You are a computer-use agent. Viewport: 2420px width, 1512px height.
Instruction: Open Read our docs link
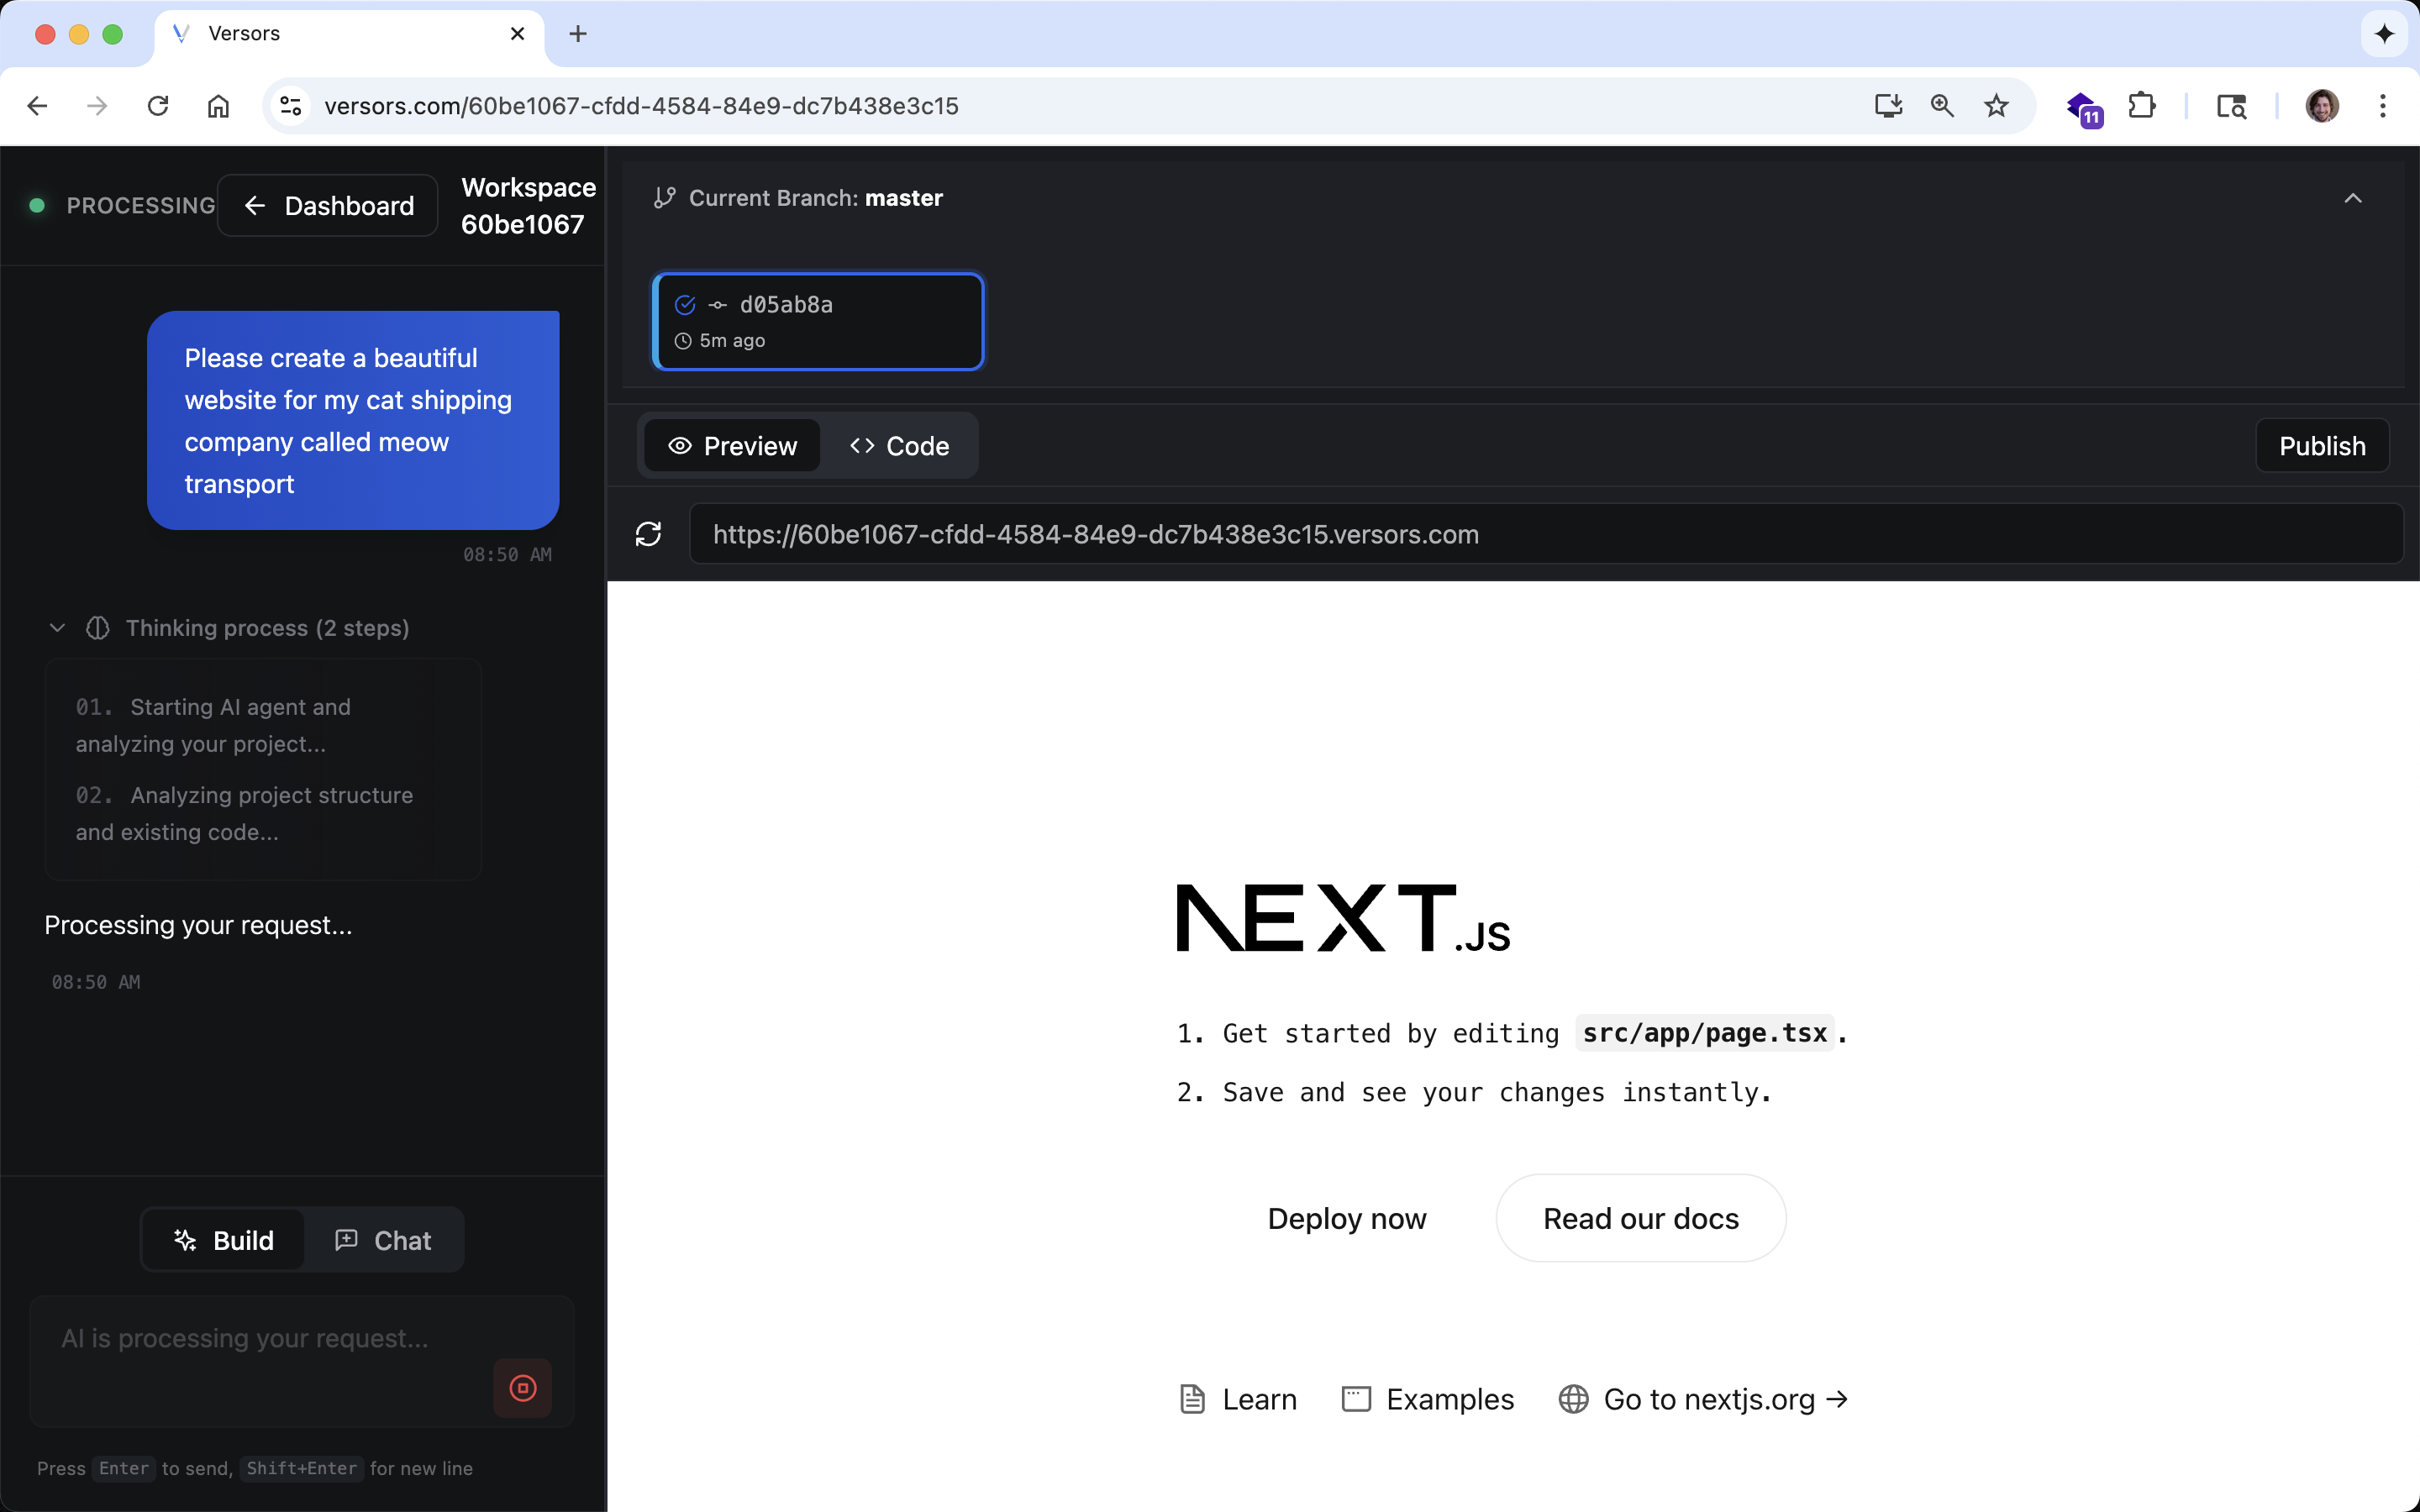1641,1218
